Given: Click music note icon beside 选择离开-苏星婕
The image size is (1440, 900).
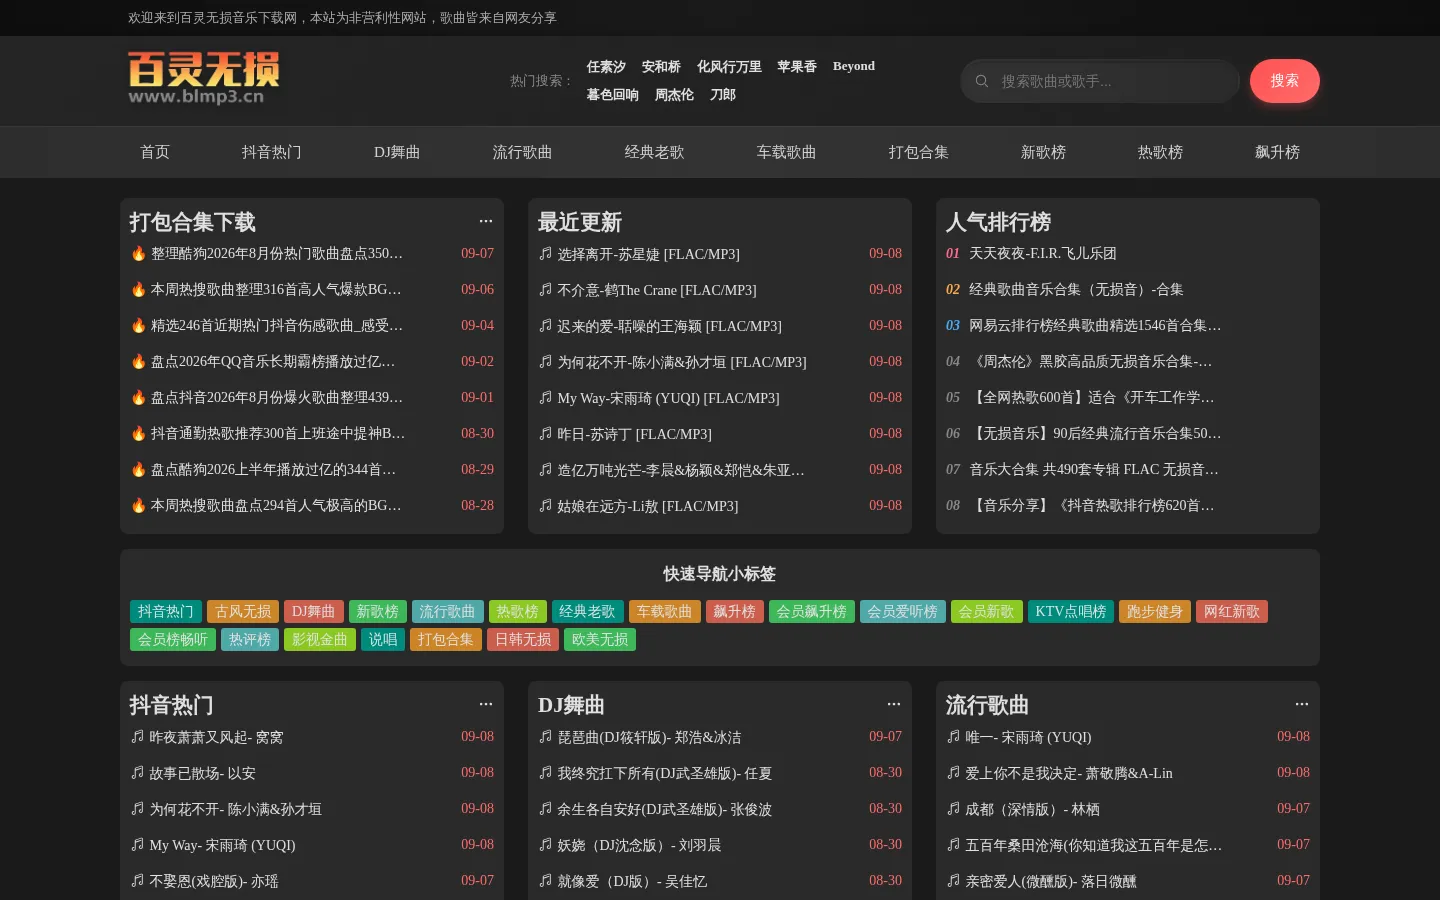Looking at the screenshot, I should (x=545, y=254).
